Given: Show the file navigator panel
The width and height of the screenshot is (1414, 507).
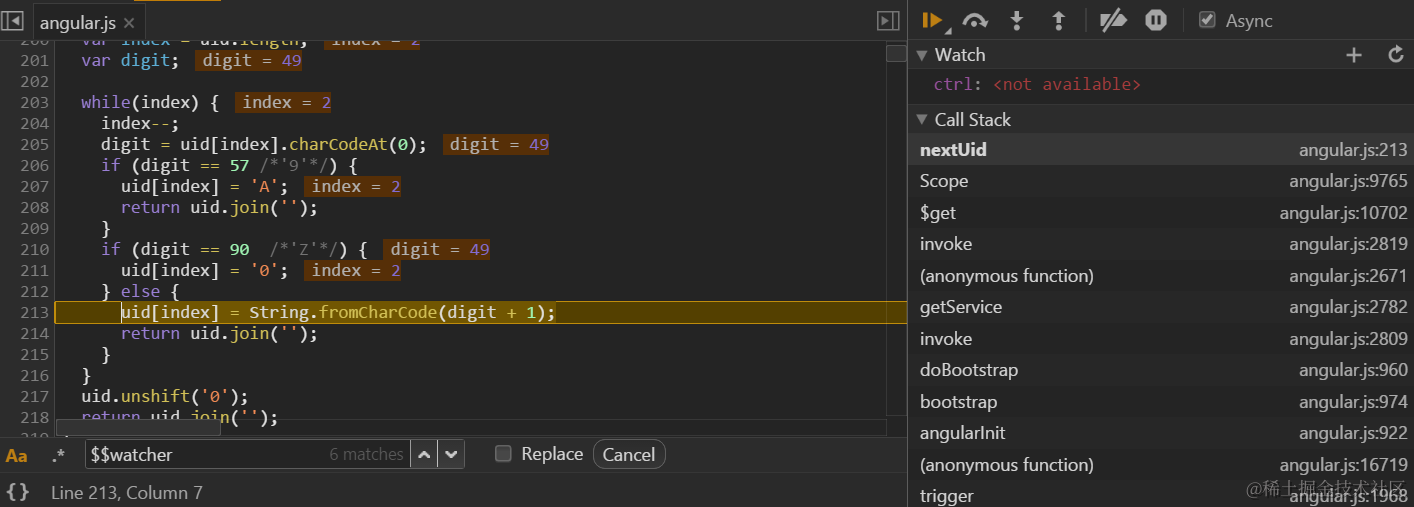Looking at the screenshot, I should coord(13,20).
